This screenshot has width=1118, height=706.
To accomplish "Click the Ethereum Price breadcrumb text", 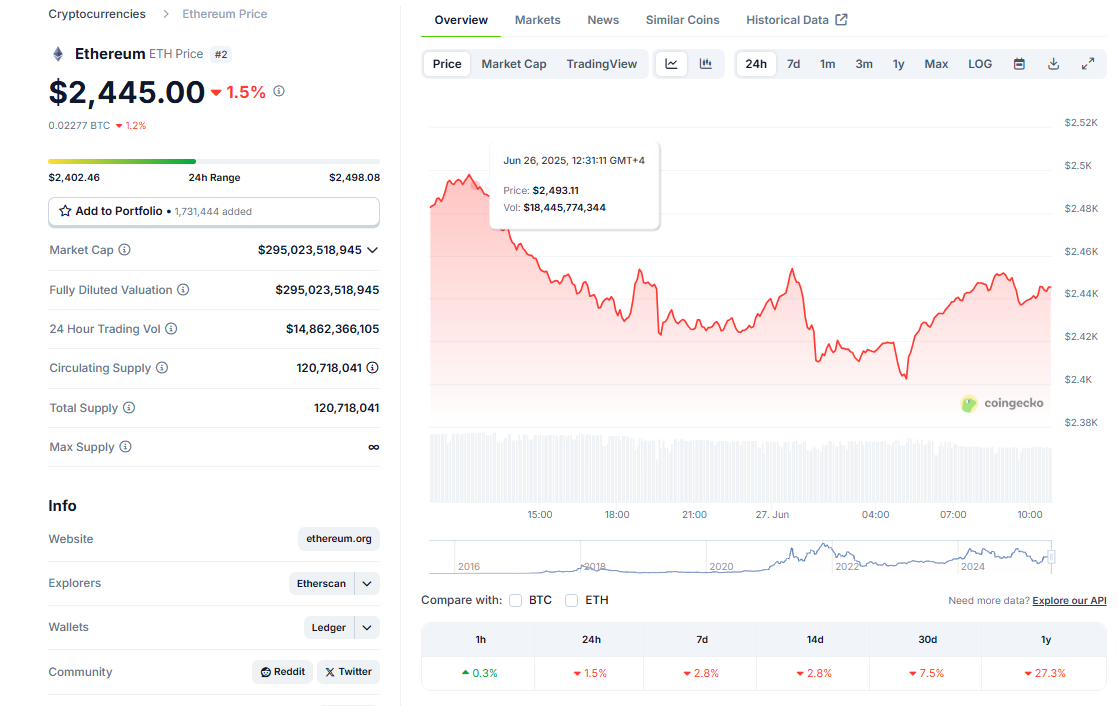I will pos(225,14).
